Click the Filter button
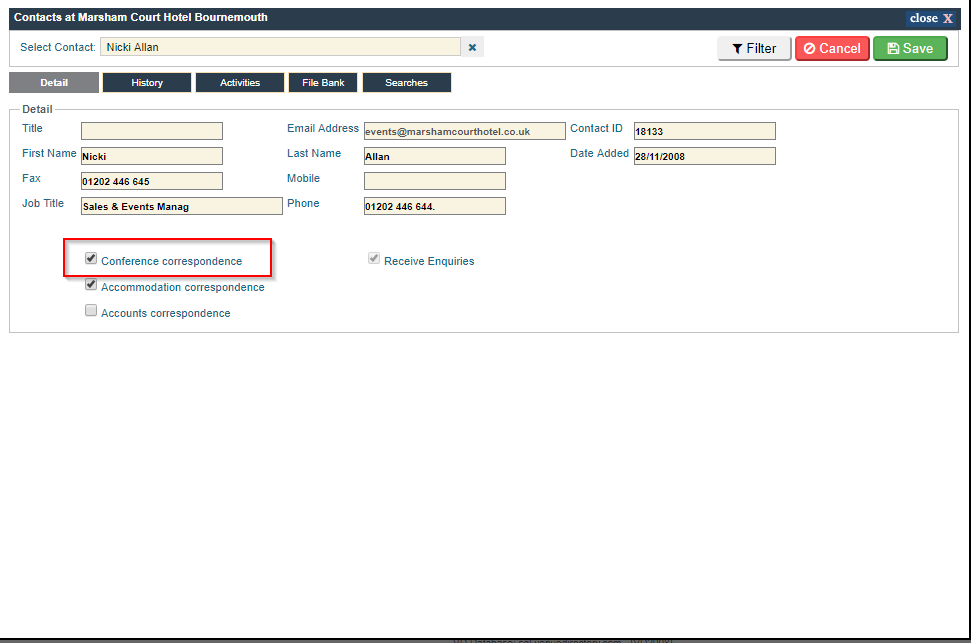Image resolution: width=971 pixels, height=643 pixels. click(754, 48)
